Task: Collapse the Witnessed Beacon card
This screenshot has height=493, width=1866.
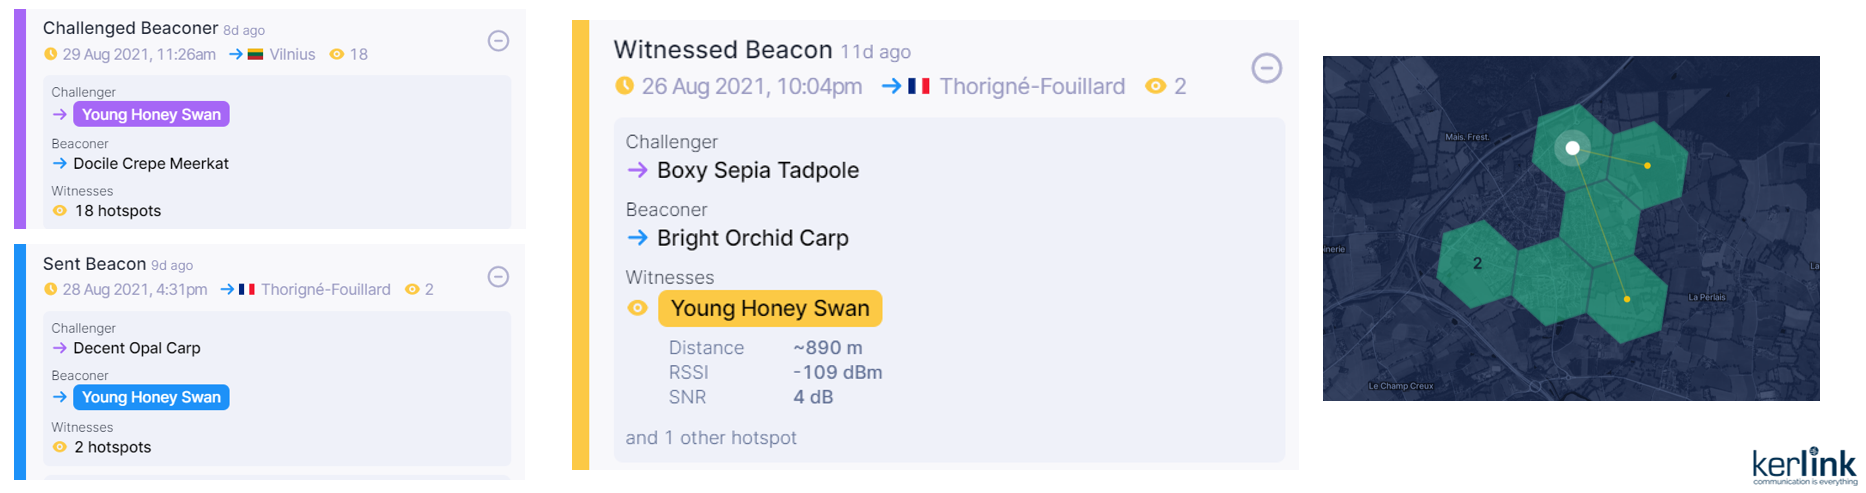Action: [1266, 68]
